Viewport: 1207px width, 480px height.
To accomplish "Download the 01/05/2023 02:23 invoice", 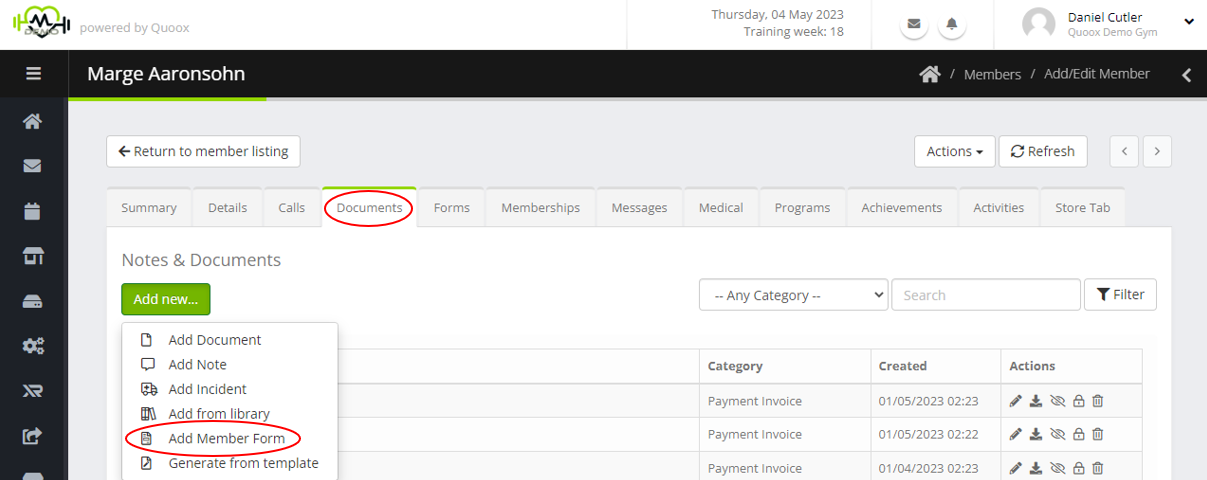I will pyautogui.click(x=1036, y=401).
